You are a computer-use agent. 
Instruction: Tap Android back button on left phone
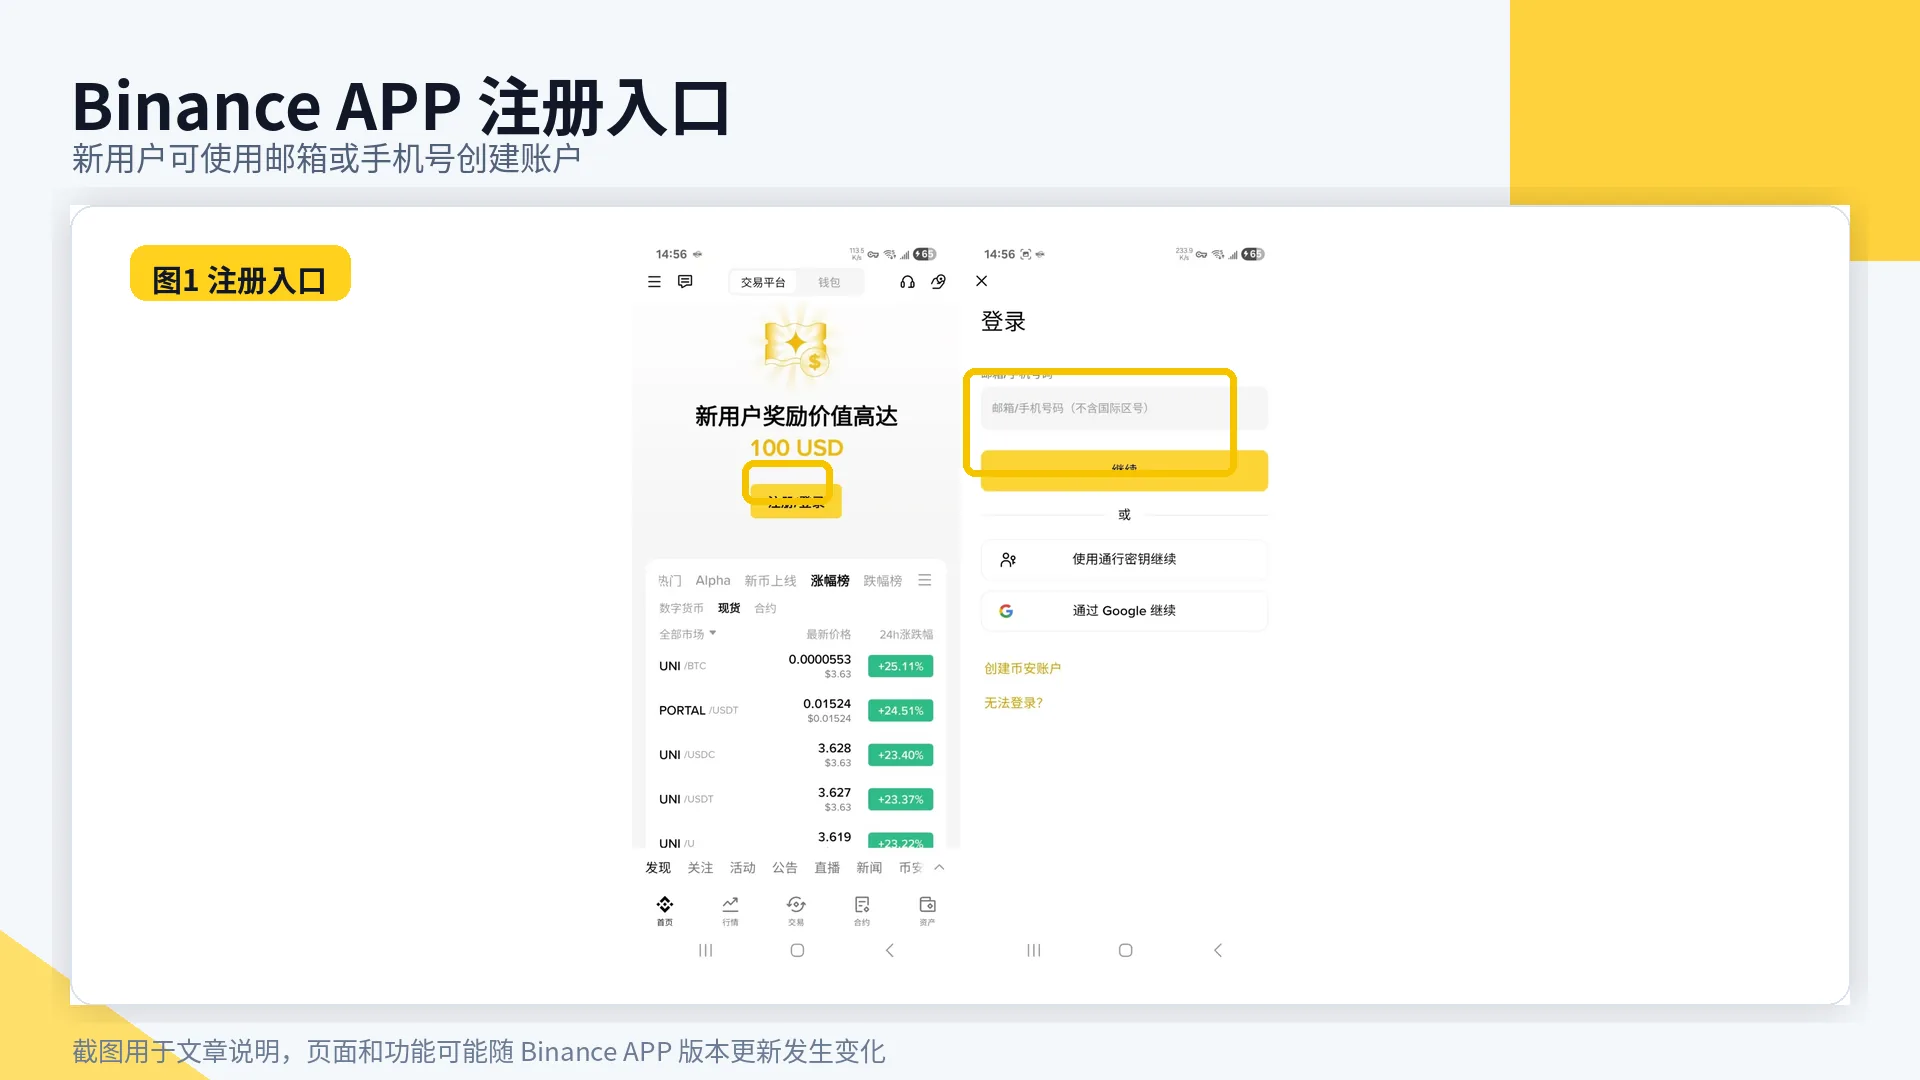coord(889,950)
